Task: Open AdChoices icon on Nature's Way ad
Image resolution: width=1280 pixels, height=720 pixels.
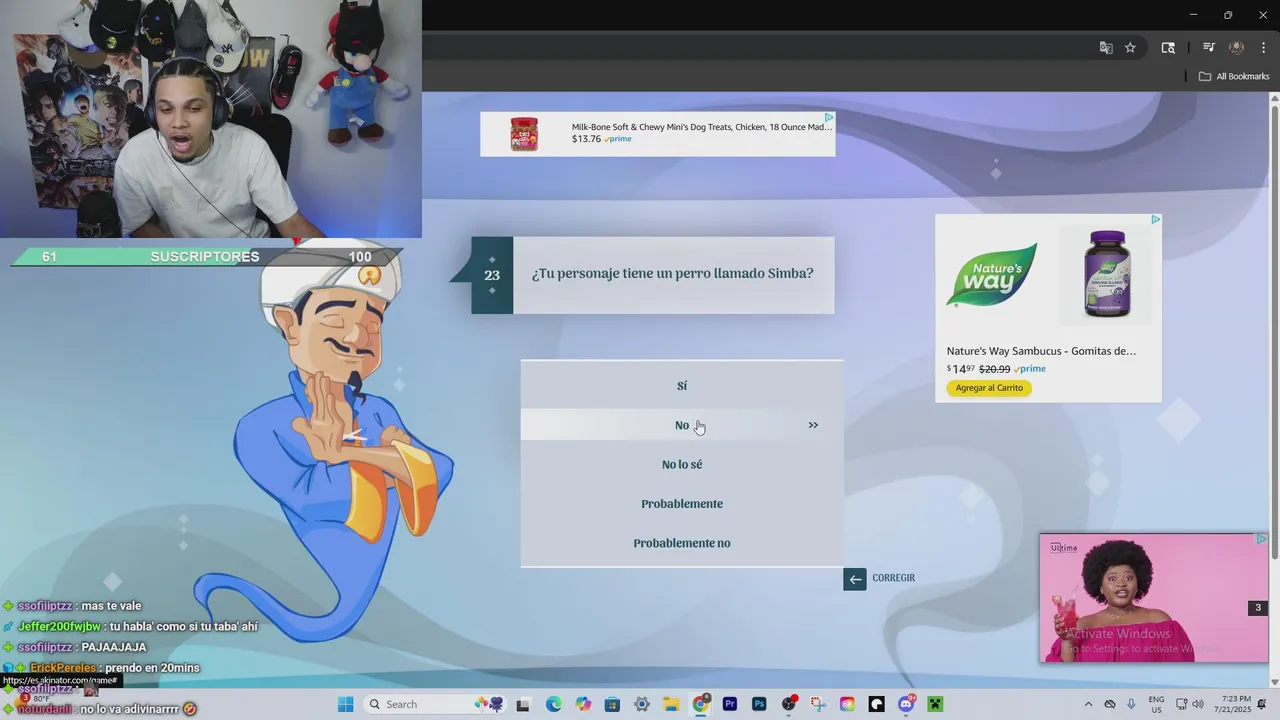Action: click(1155, 219)
